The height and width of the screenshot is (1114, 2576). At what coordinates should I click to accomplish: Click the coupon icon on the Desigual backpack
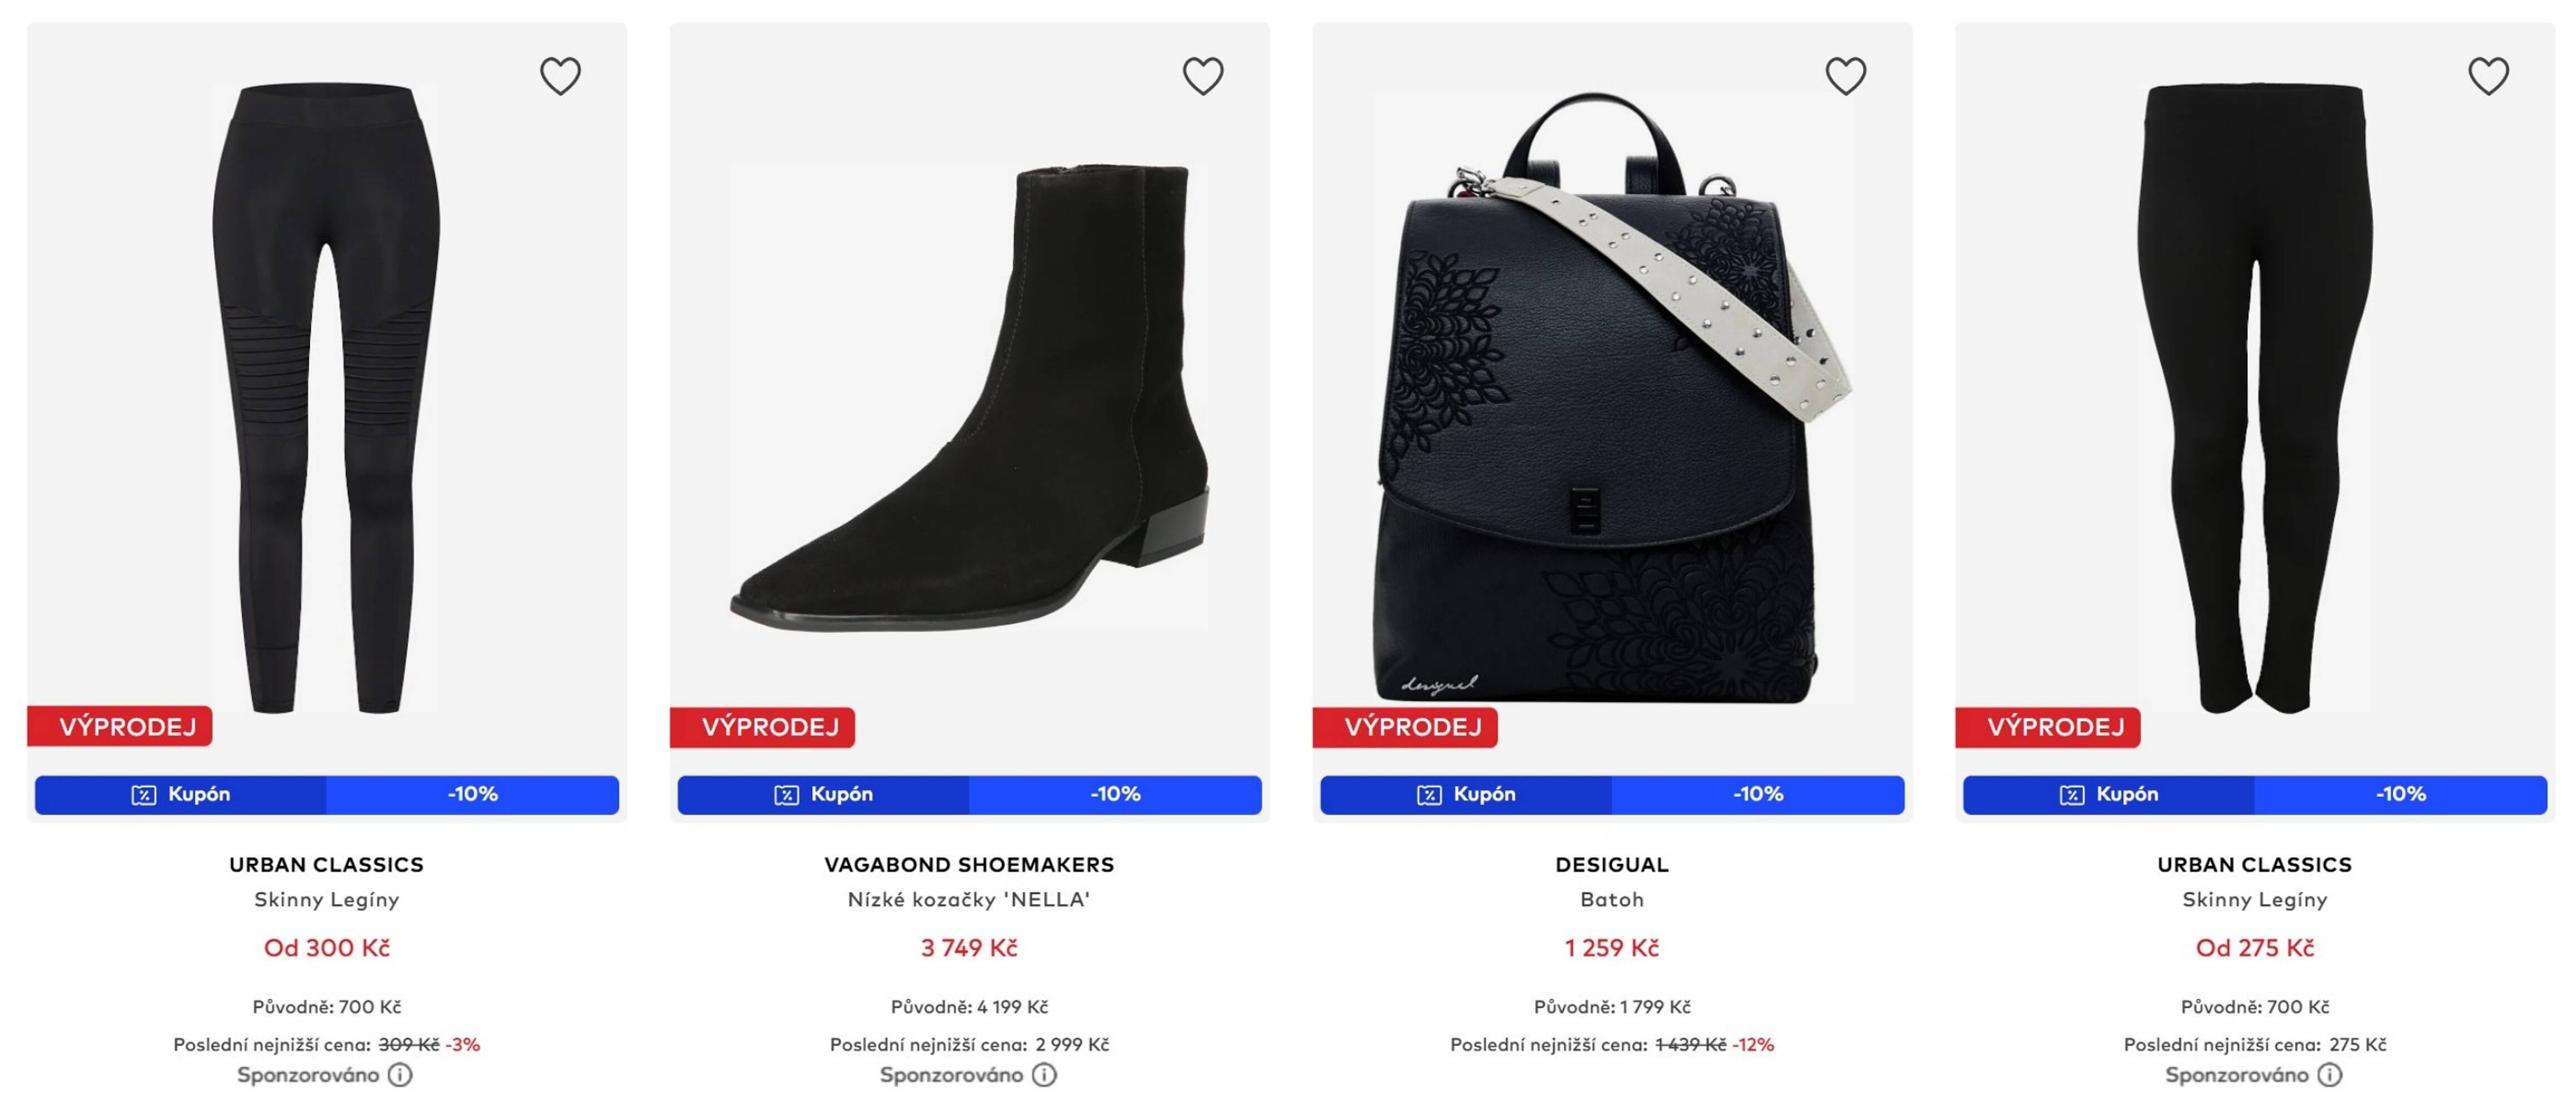(x=1429, y=795)
